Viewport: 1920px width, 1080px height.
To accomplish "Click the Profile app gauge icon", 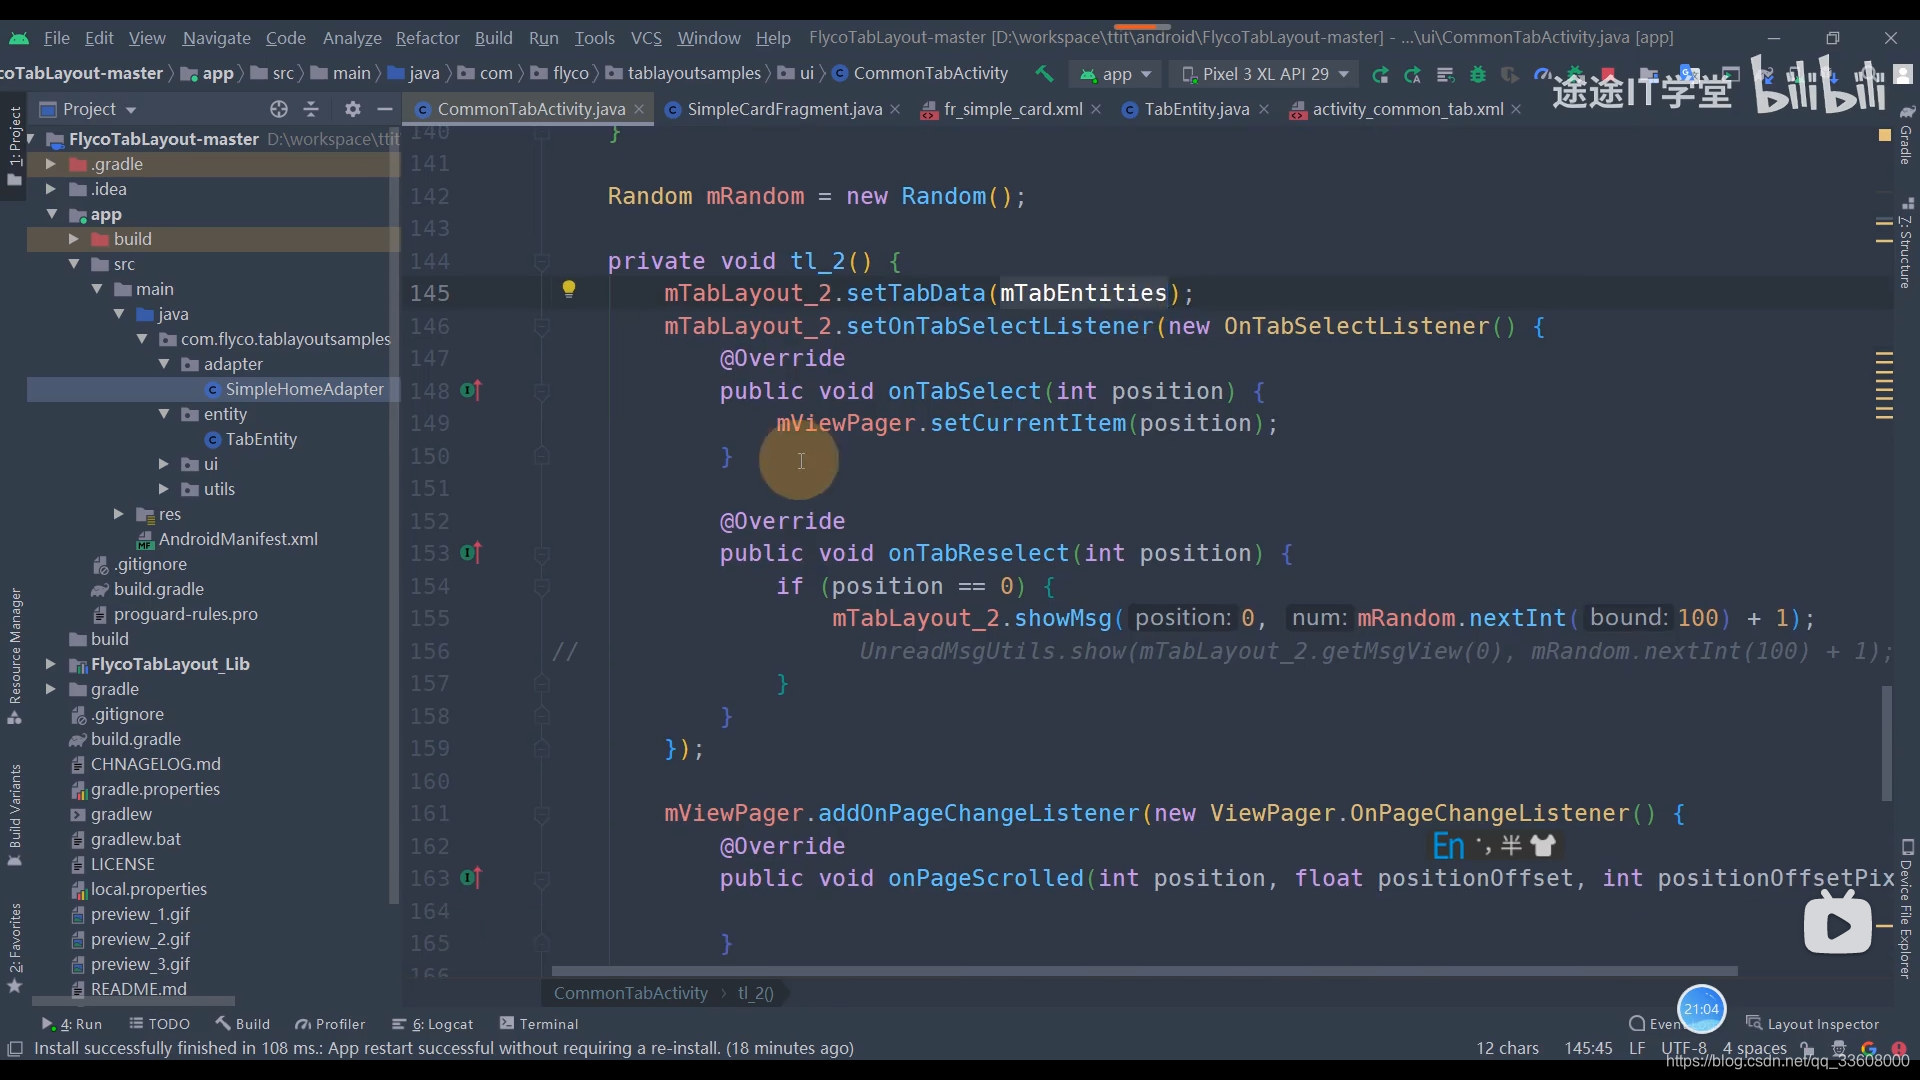I will (1542, 75).
